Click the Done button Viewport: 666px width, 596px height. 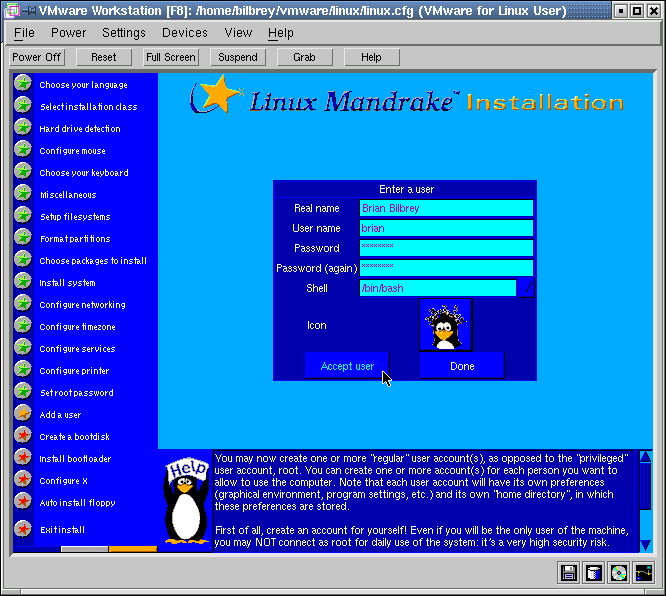[x=462, y=366]
